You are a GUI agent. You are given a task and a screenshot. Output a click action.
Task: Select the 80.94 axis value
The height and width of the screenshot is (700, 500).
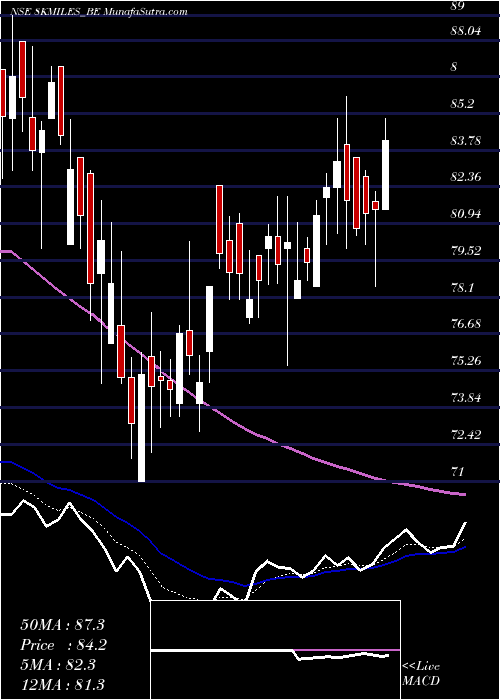(466, 214)
